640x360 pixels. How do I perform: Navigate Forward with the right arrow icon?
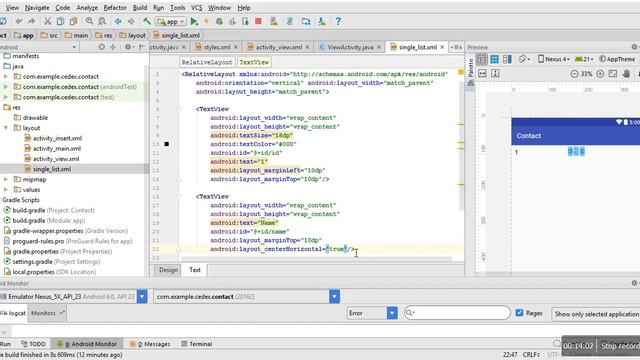[131, 21]
